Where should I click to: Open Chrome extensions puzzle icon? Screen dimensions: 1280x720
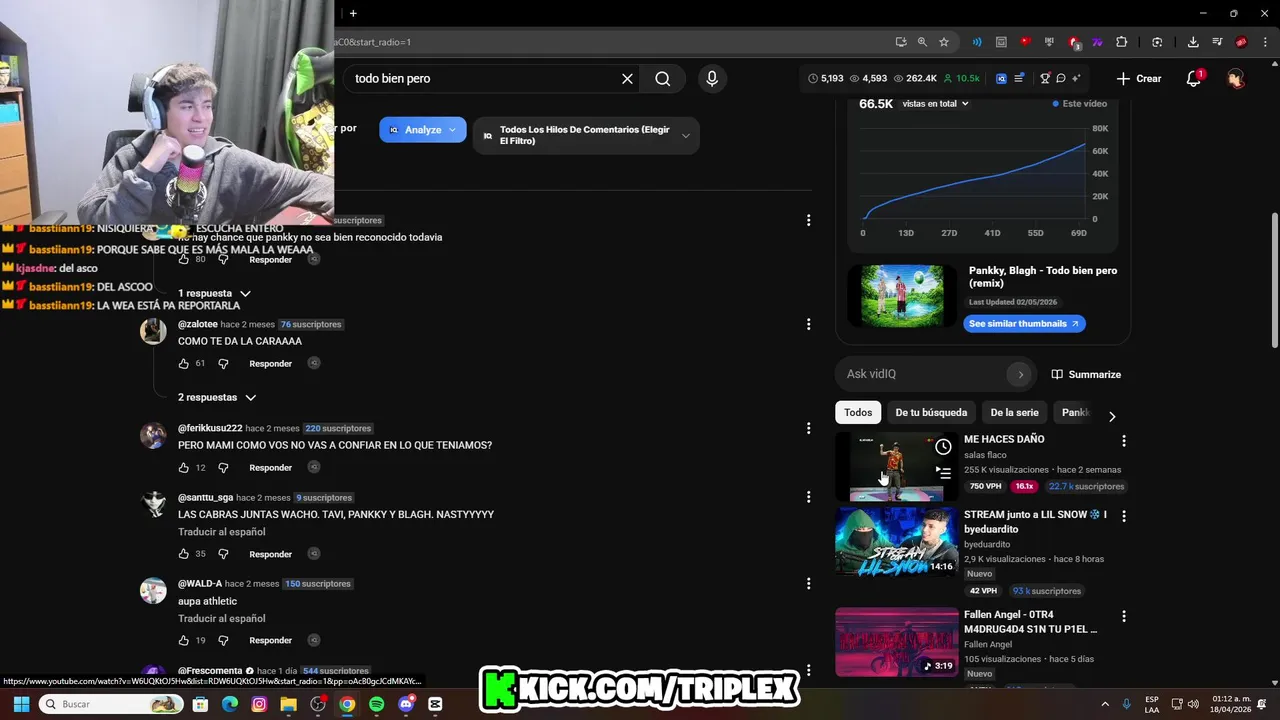[x=1121, y=42]
